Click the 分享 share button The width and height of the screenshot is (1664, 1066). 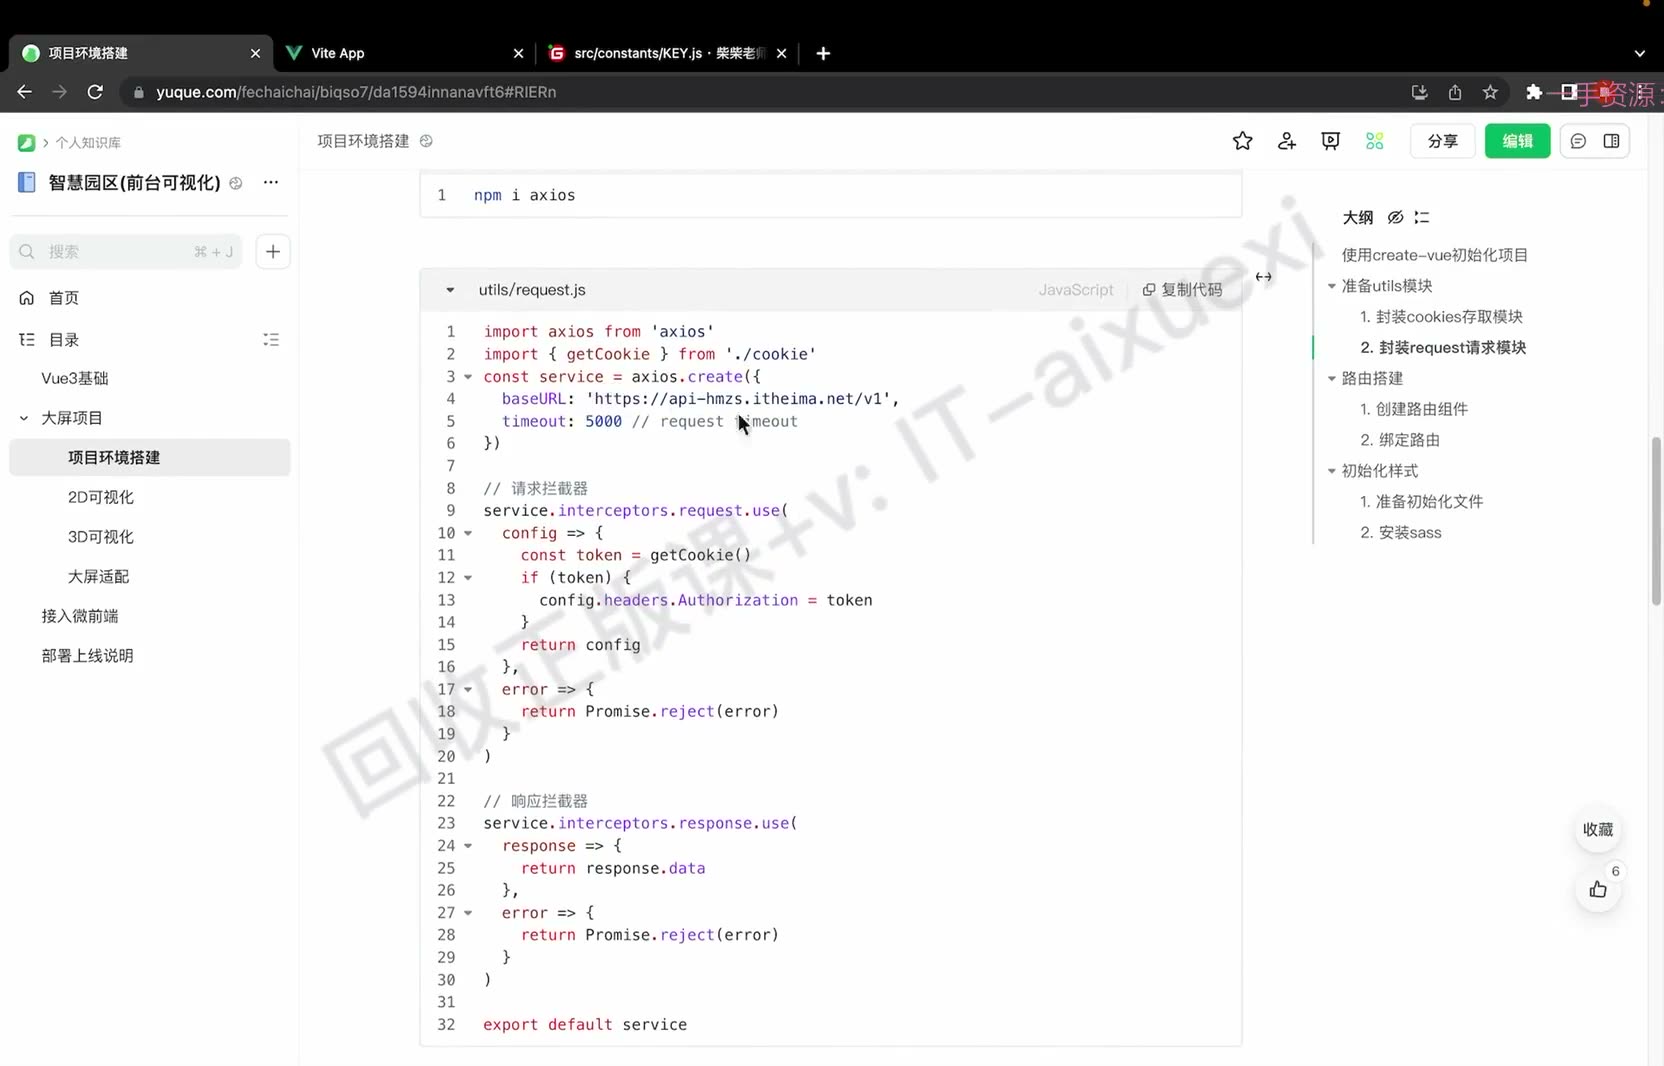point(1442,141)
